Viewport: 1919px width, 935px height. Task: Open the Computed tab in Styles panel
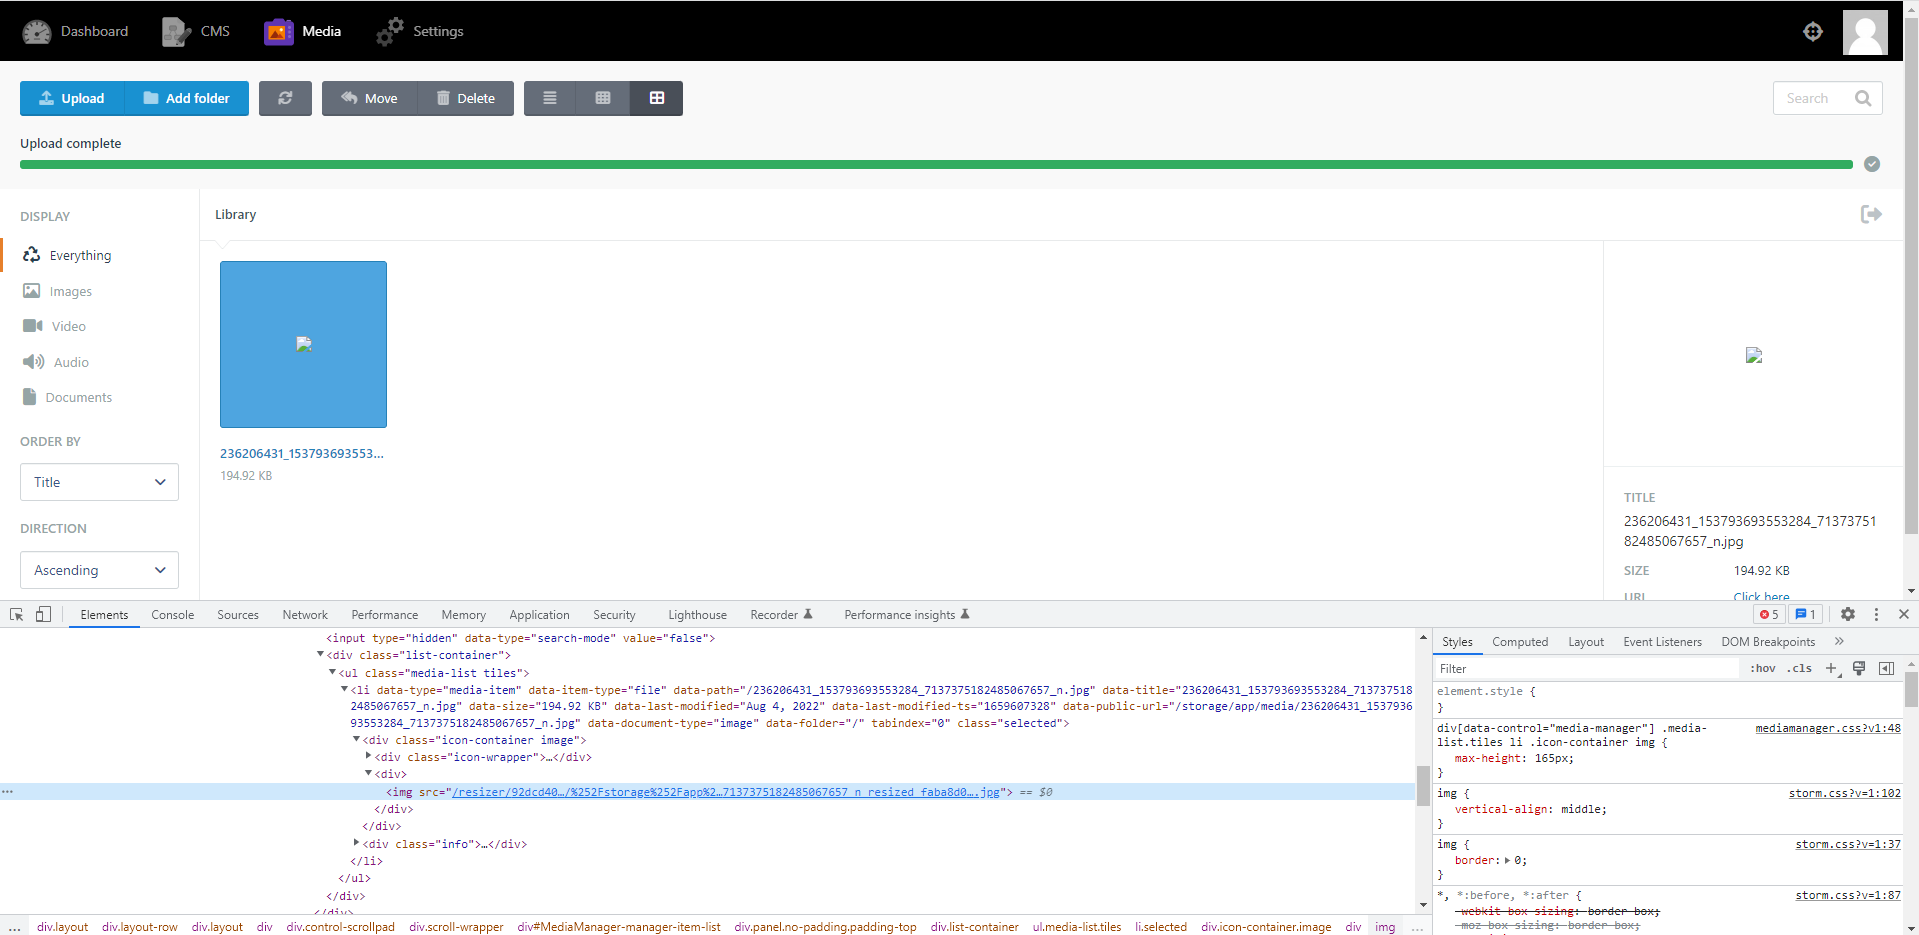pyautogui.click(x=1520, y=641)
